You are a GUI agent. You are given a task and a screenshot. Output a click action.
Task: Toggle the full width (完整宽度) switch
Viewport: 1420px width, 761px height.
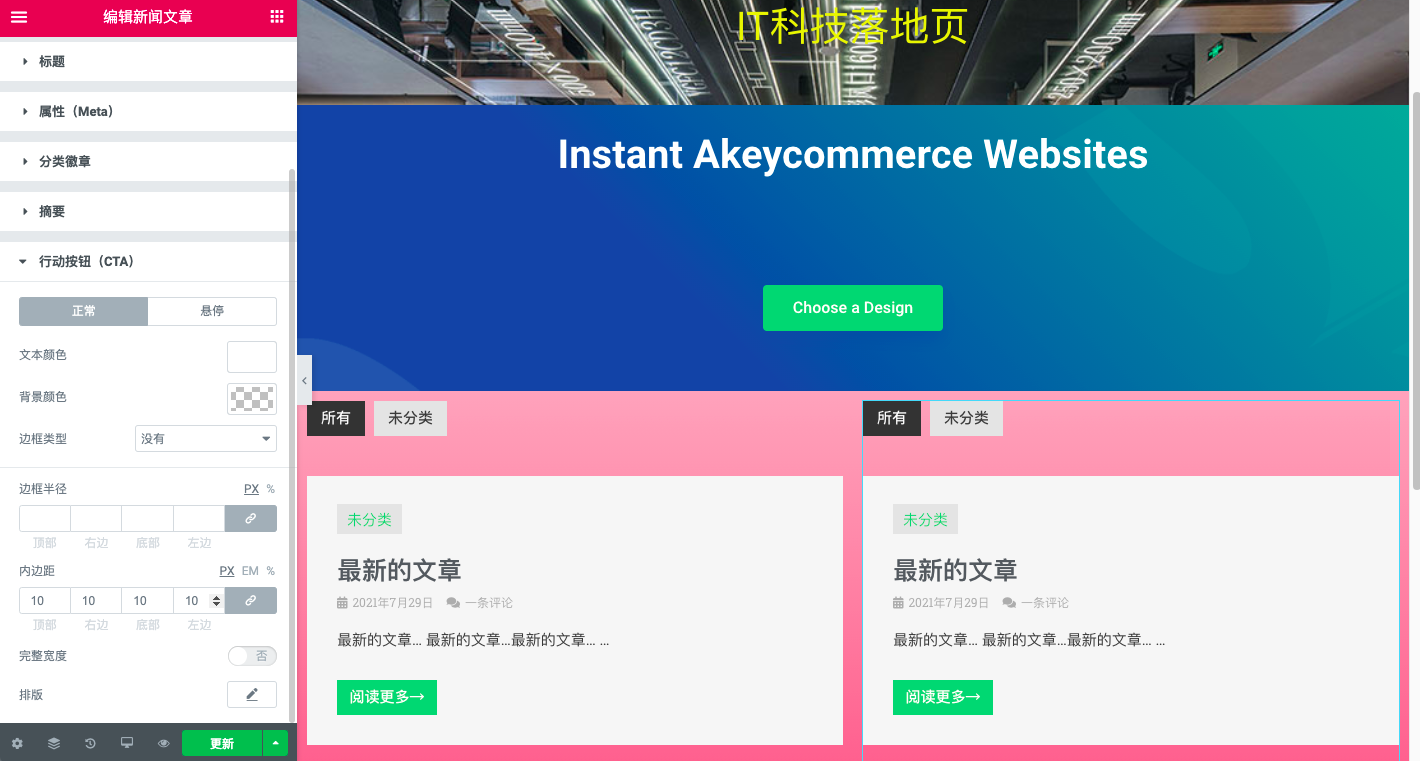(x=252, y=656)
